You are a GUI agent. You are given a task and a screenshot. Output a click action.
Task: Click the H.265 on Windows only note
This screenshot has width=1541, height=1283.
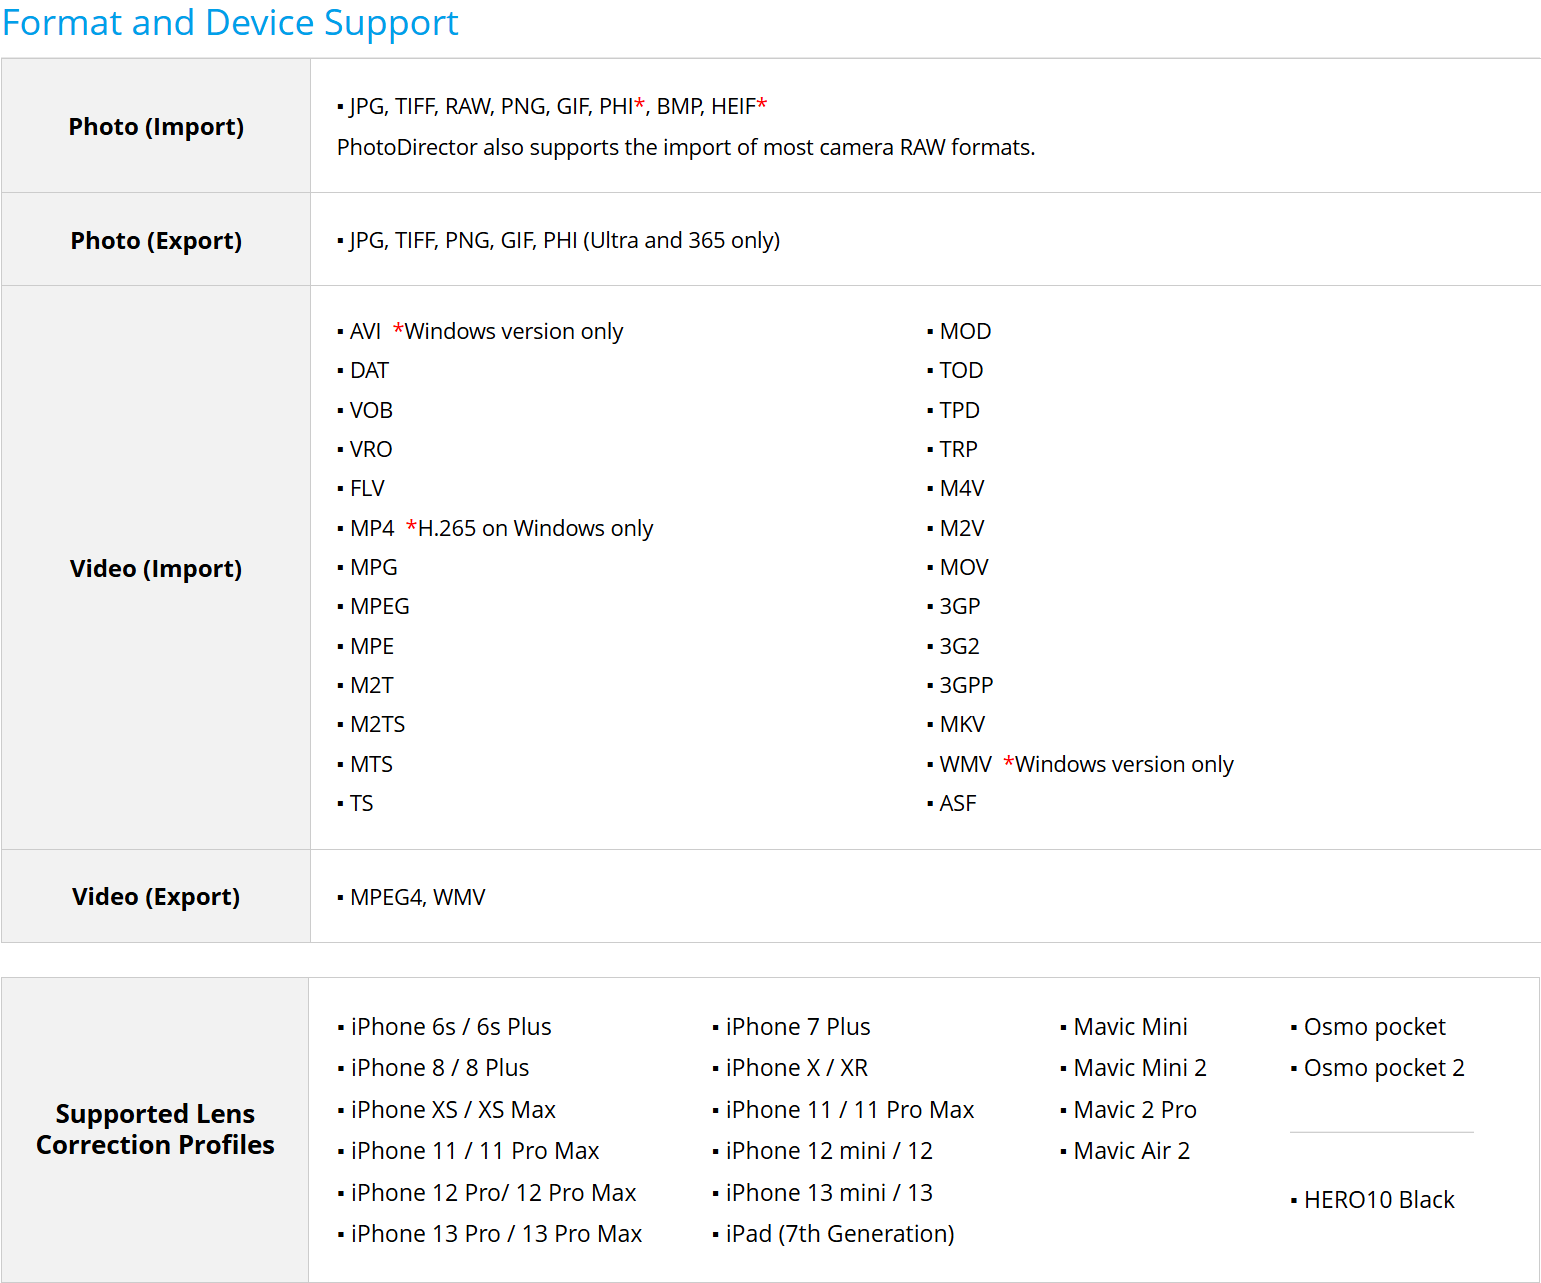pos(530,528)
